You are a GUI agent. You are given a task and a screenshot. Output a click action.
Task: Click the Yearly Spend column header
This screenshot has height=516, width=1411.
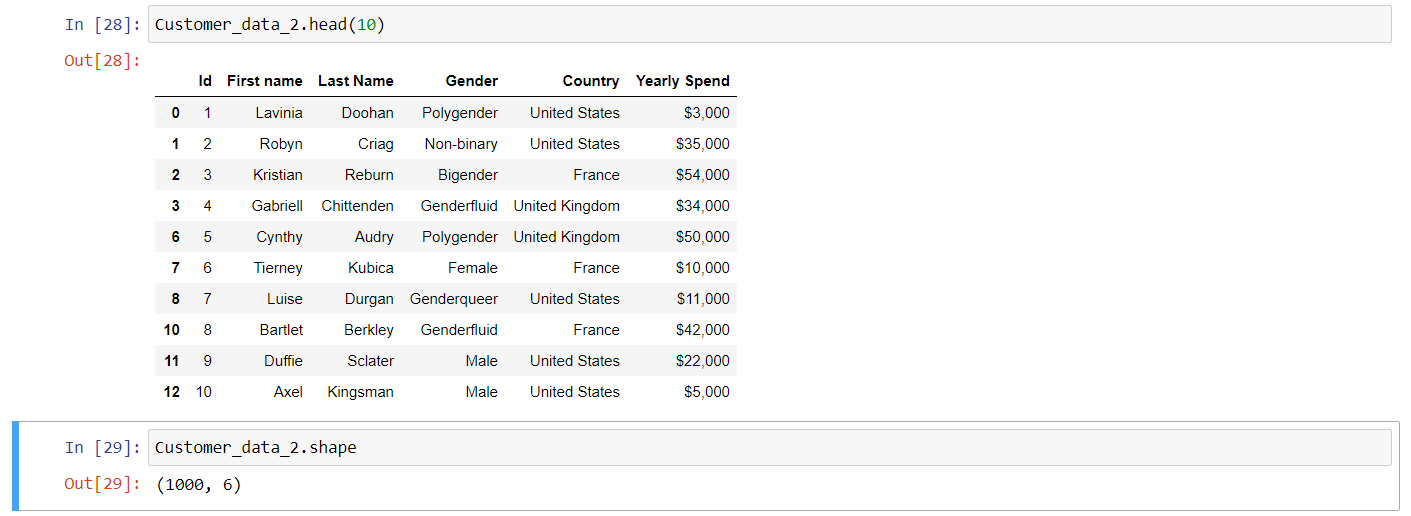[x=683, y=81]
